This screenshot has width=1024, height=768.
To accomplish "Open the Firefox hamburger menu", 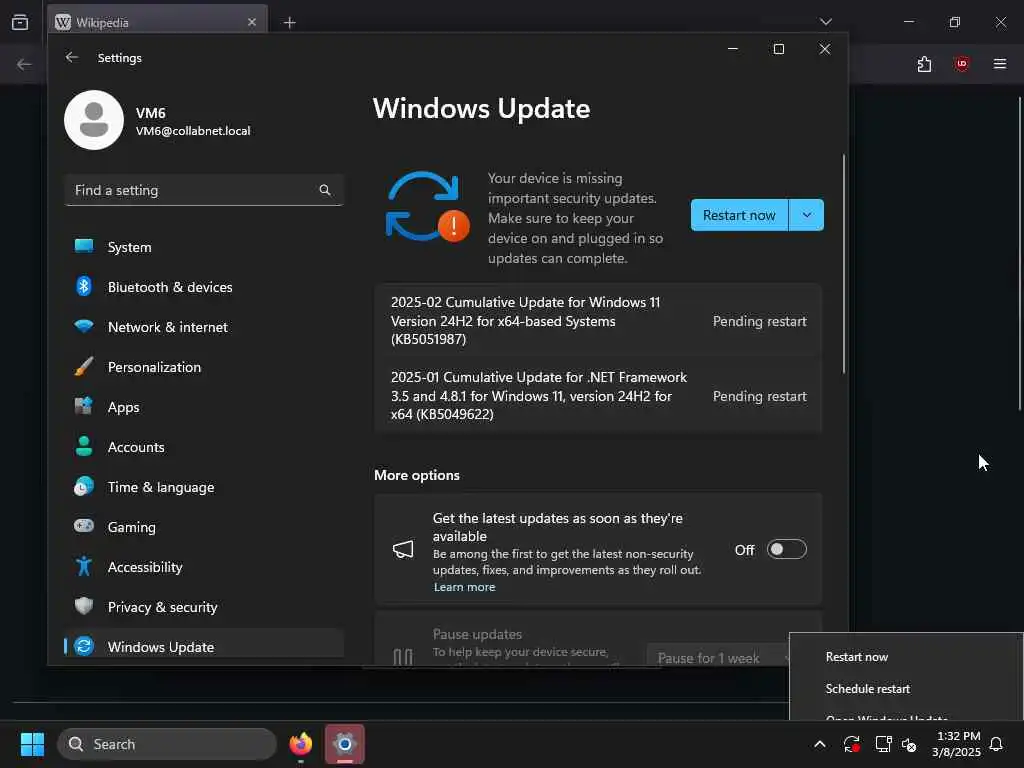I will coord(1000,64).
